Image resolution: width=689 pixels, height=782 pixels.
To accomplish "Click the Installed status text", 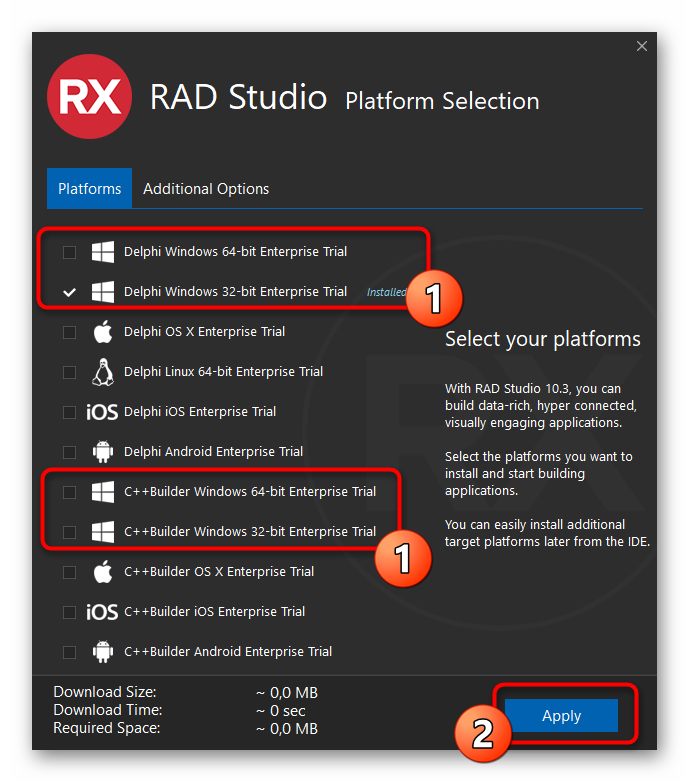I will (x=386, y=292).
